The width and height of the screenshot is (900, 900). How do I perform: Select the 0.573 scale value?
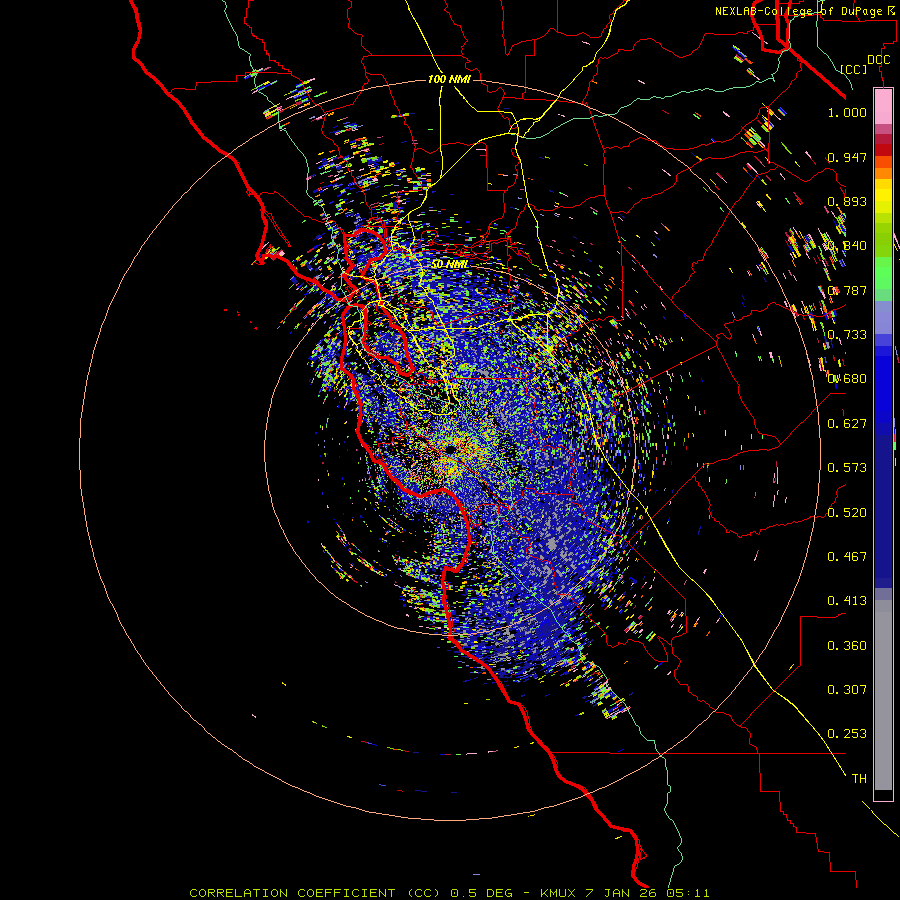point(847,468)
